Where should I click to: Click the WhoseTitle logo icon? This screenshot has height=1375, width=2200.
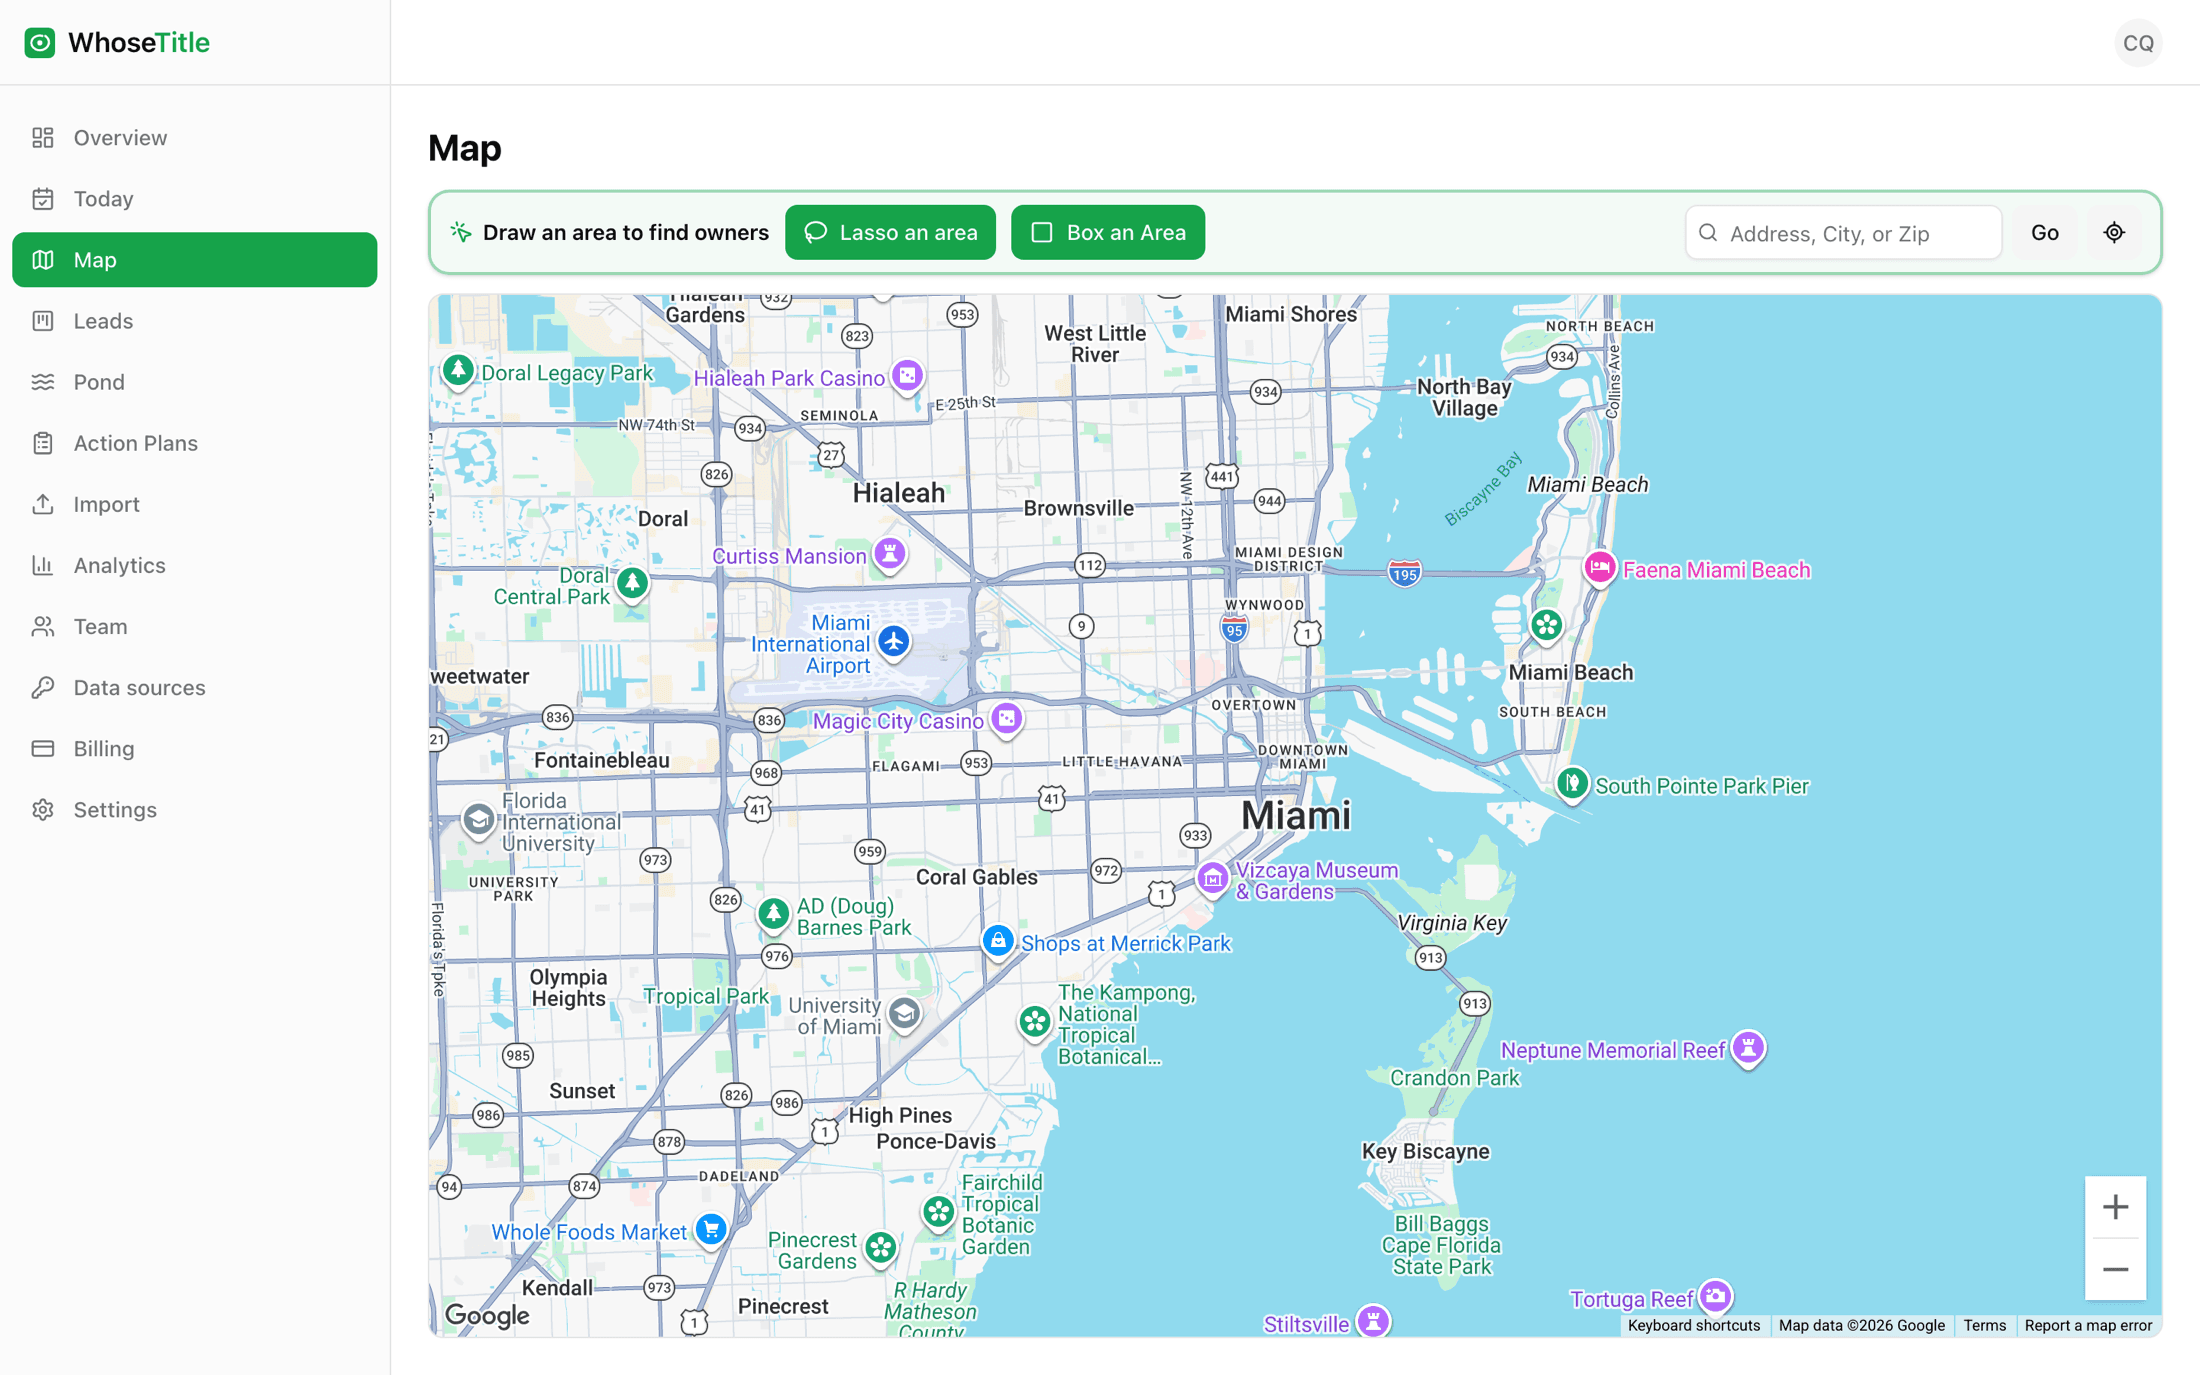click(40, 43)
